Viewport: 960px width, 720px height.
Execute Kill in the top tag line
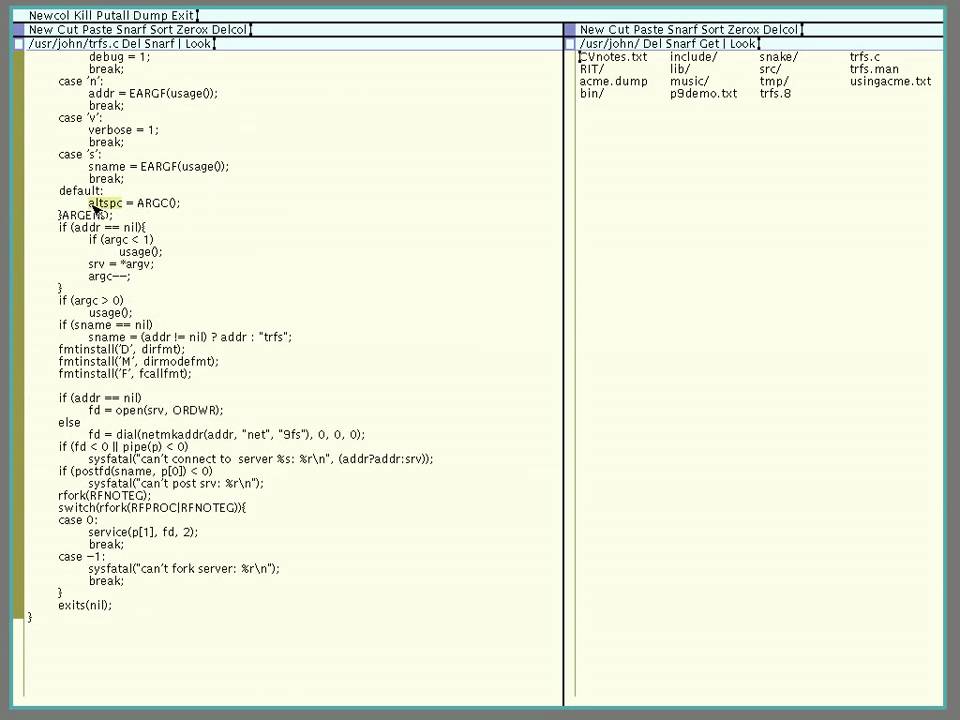(x=83, y=15)
